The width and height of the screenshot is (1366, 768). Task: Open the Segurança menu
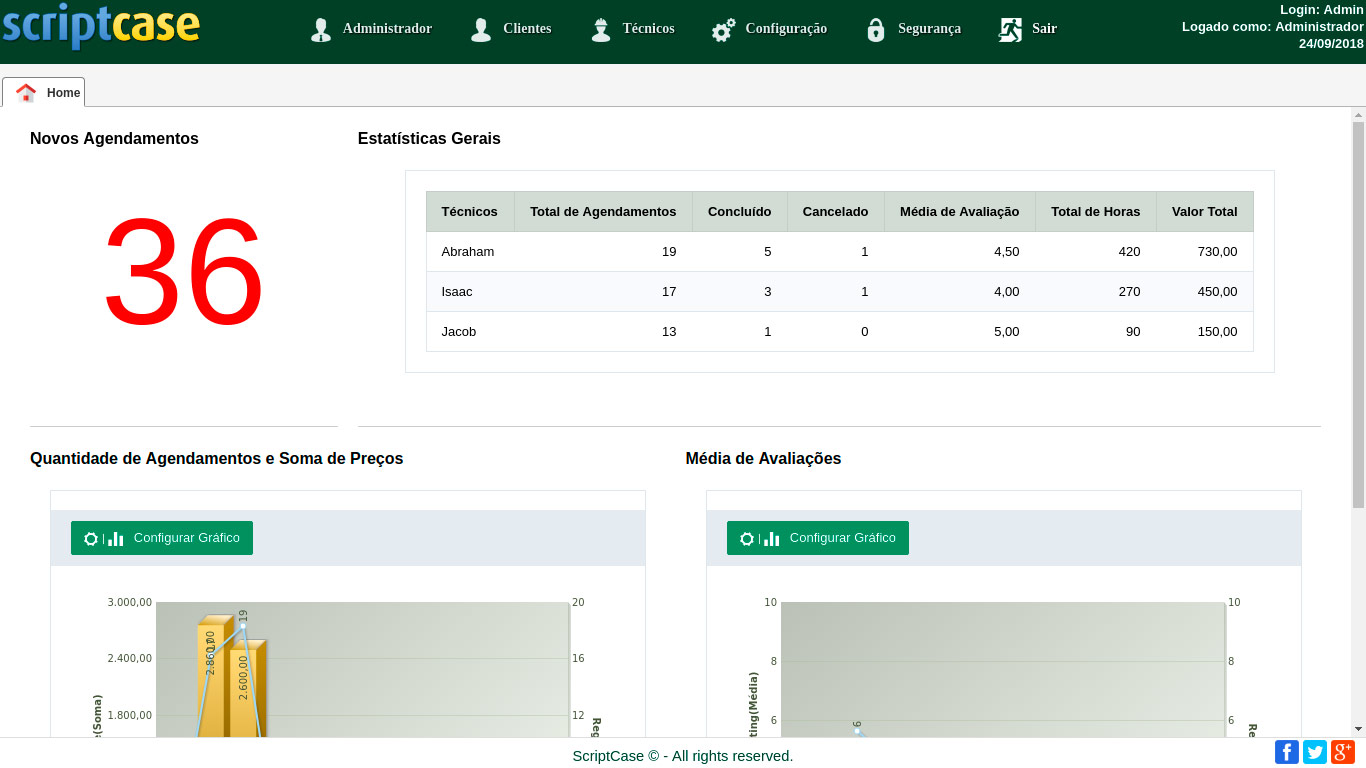tap(929, 29)
